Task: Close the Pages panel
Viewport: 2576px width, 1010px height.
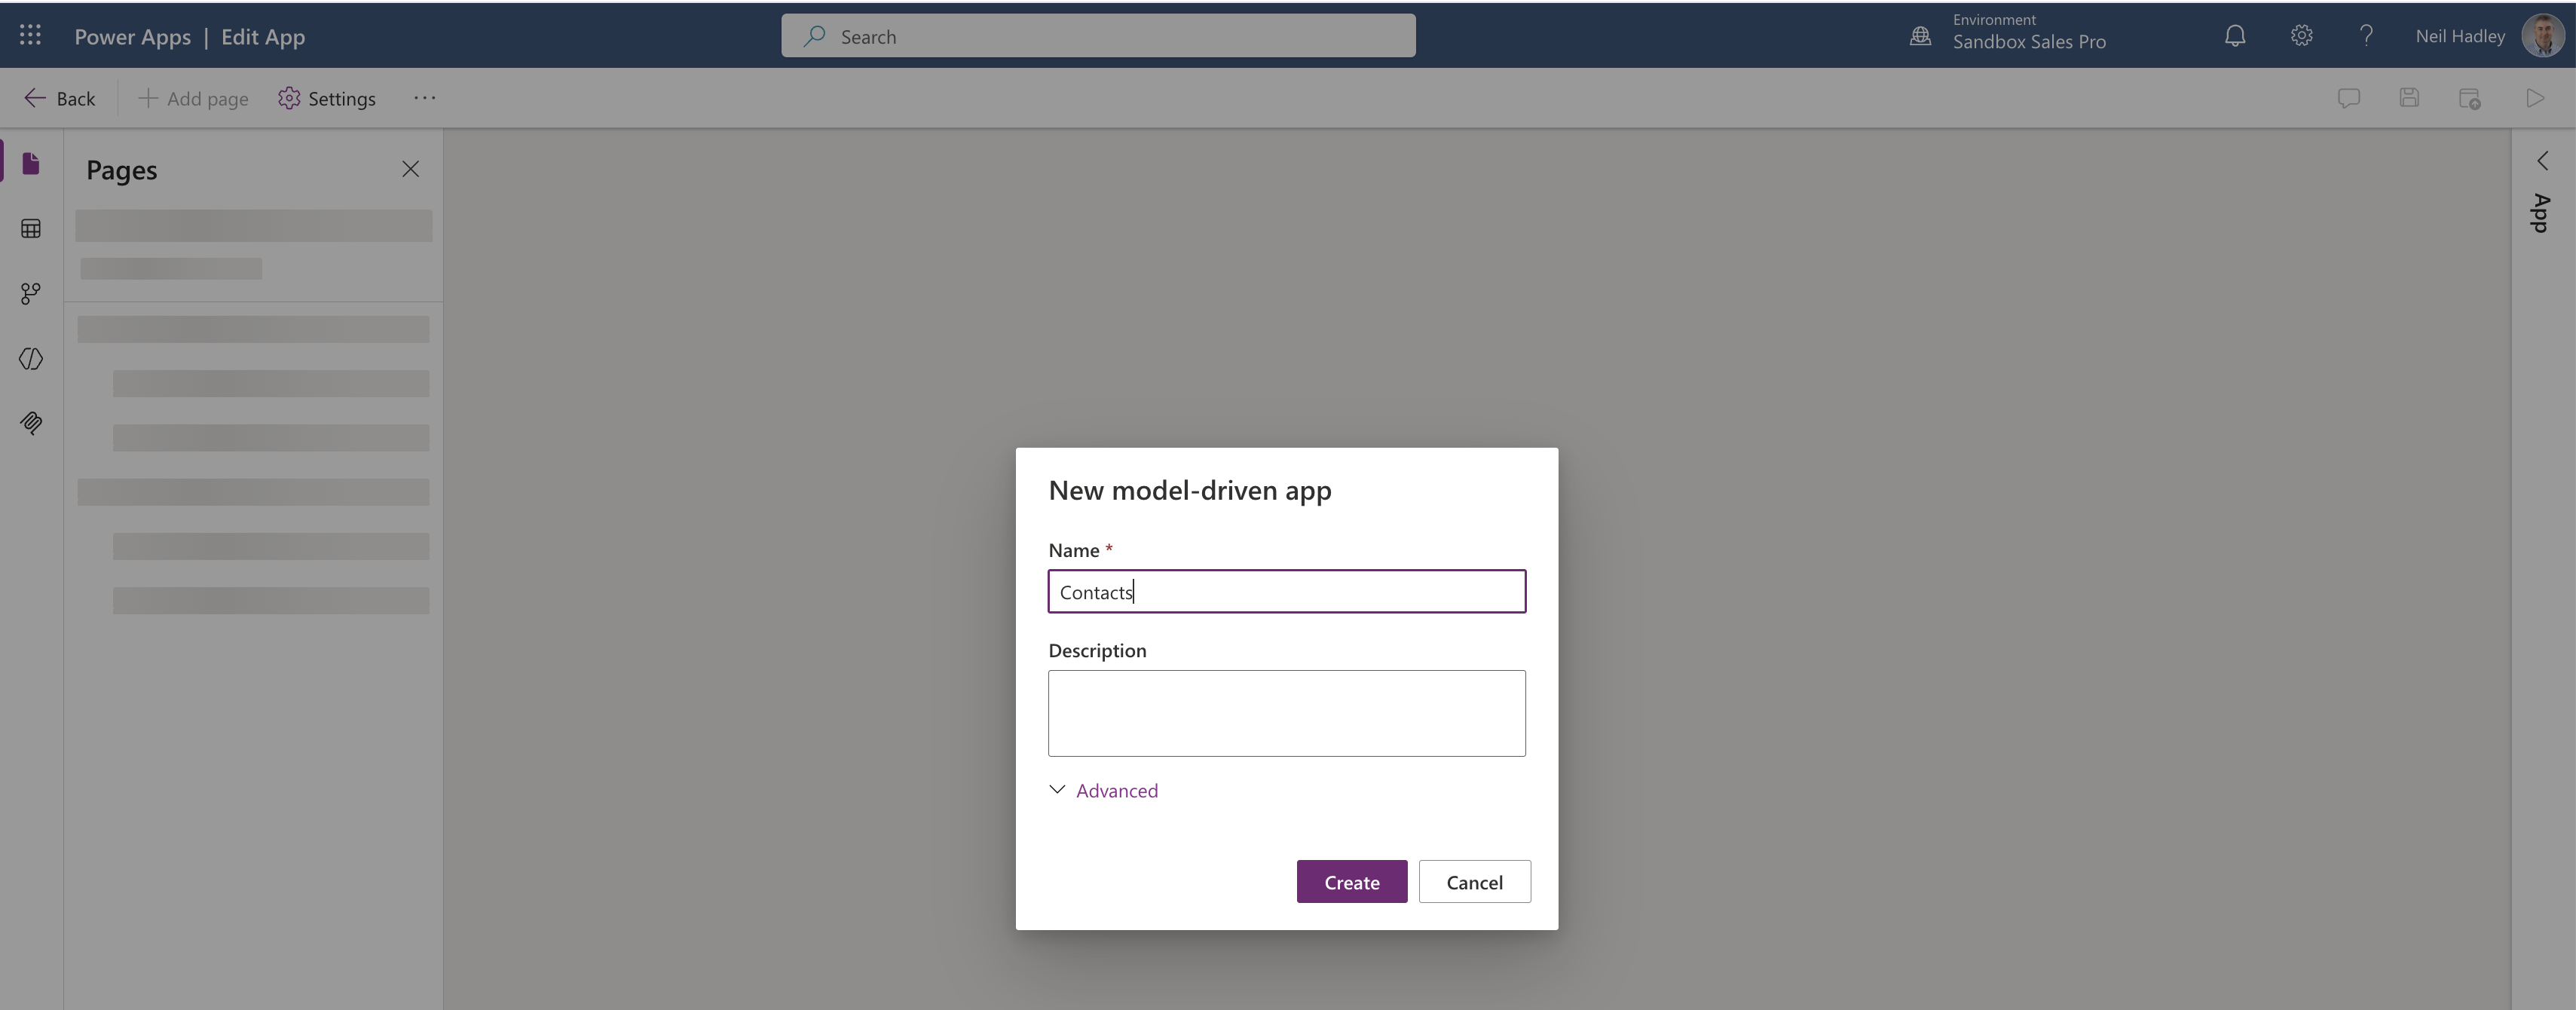Action: click(x=410, y=169)
